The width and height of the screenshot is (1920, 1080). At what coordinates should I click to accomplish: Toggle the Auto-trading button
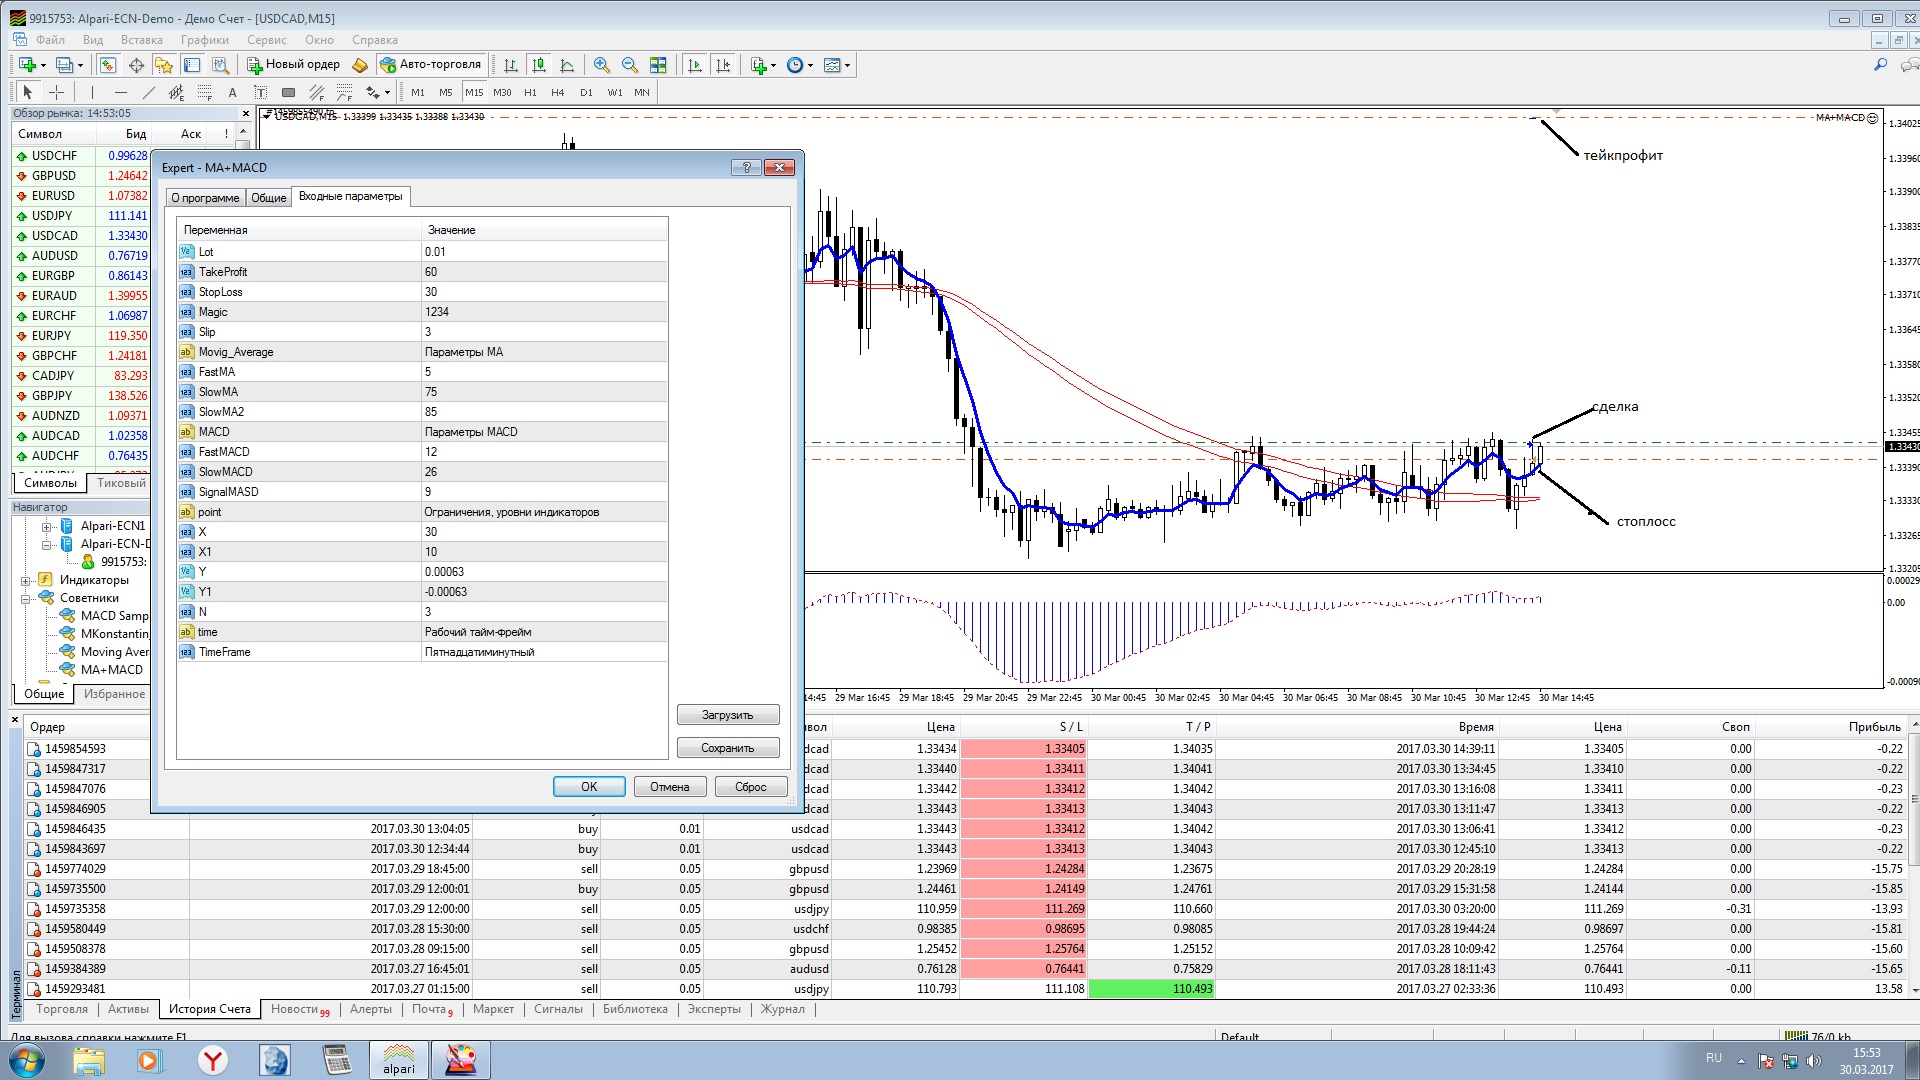click(431, 65)
